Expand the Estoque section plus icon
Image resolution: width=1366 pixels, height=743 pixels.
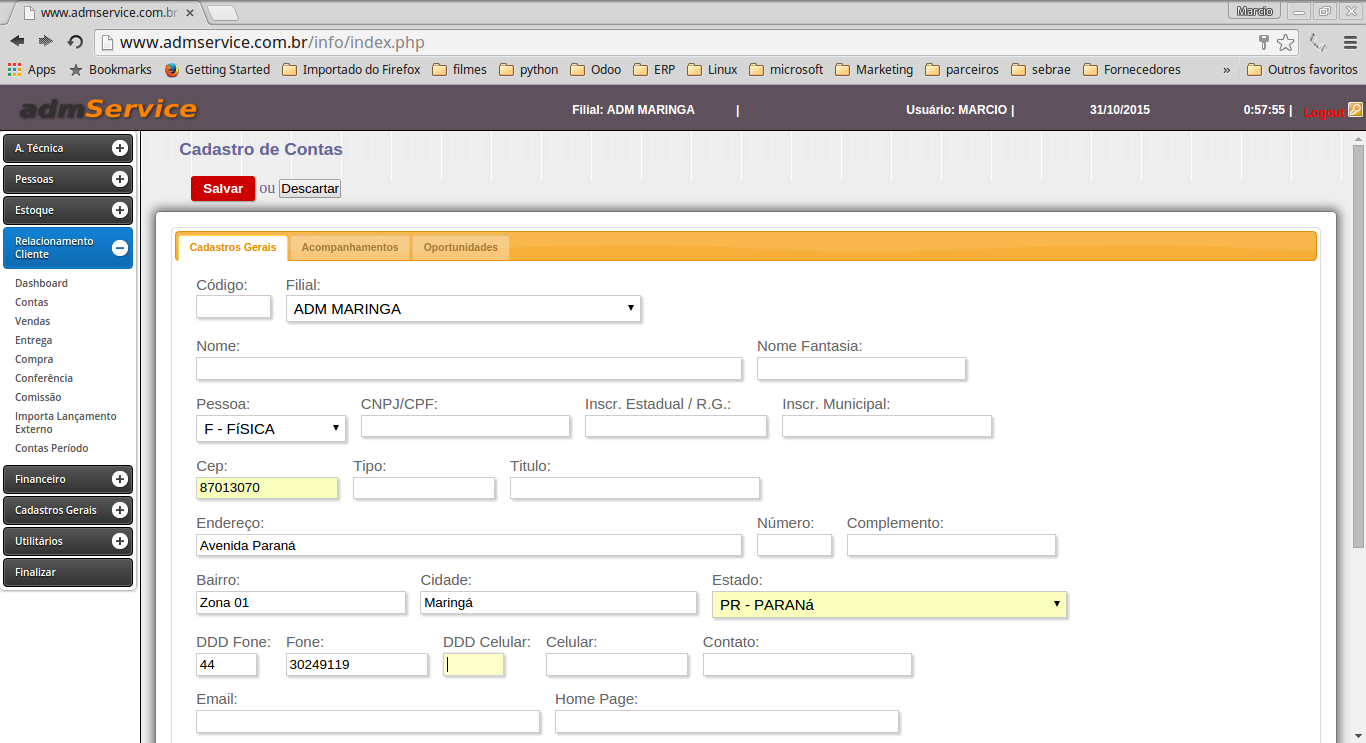(x=120, y=210)
